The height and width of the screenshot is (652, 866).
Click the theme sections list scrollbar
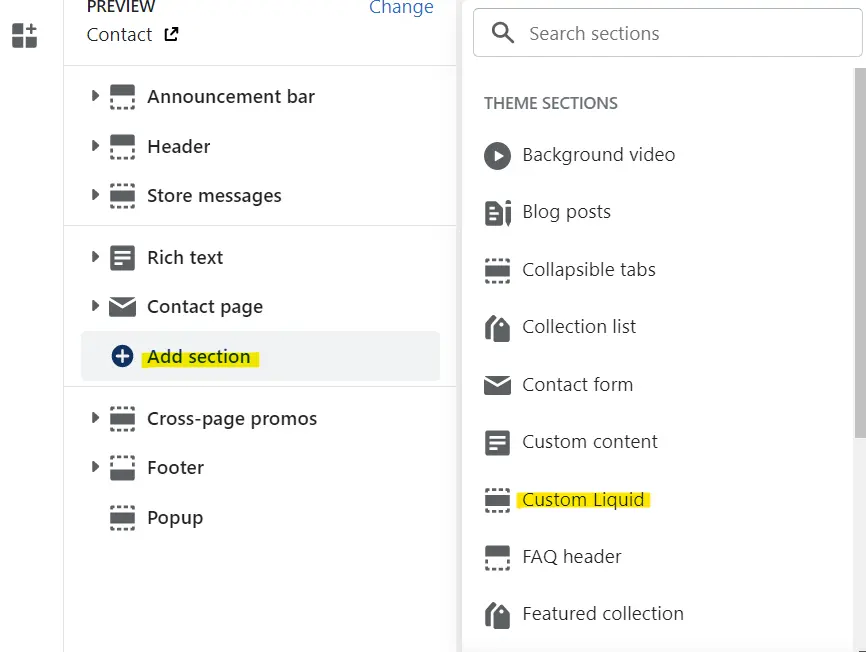coord(859,250)
